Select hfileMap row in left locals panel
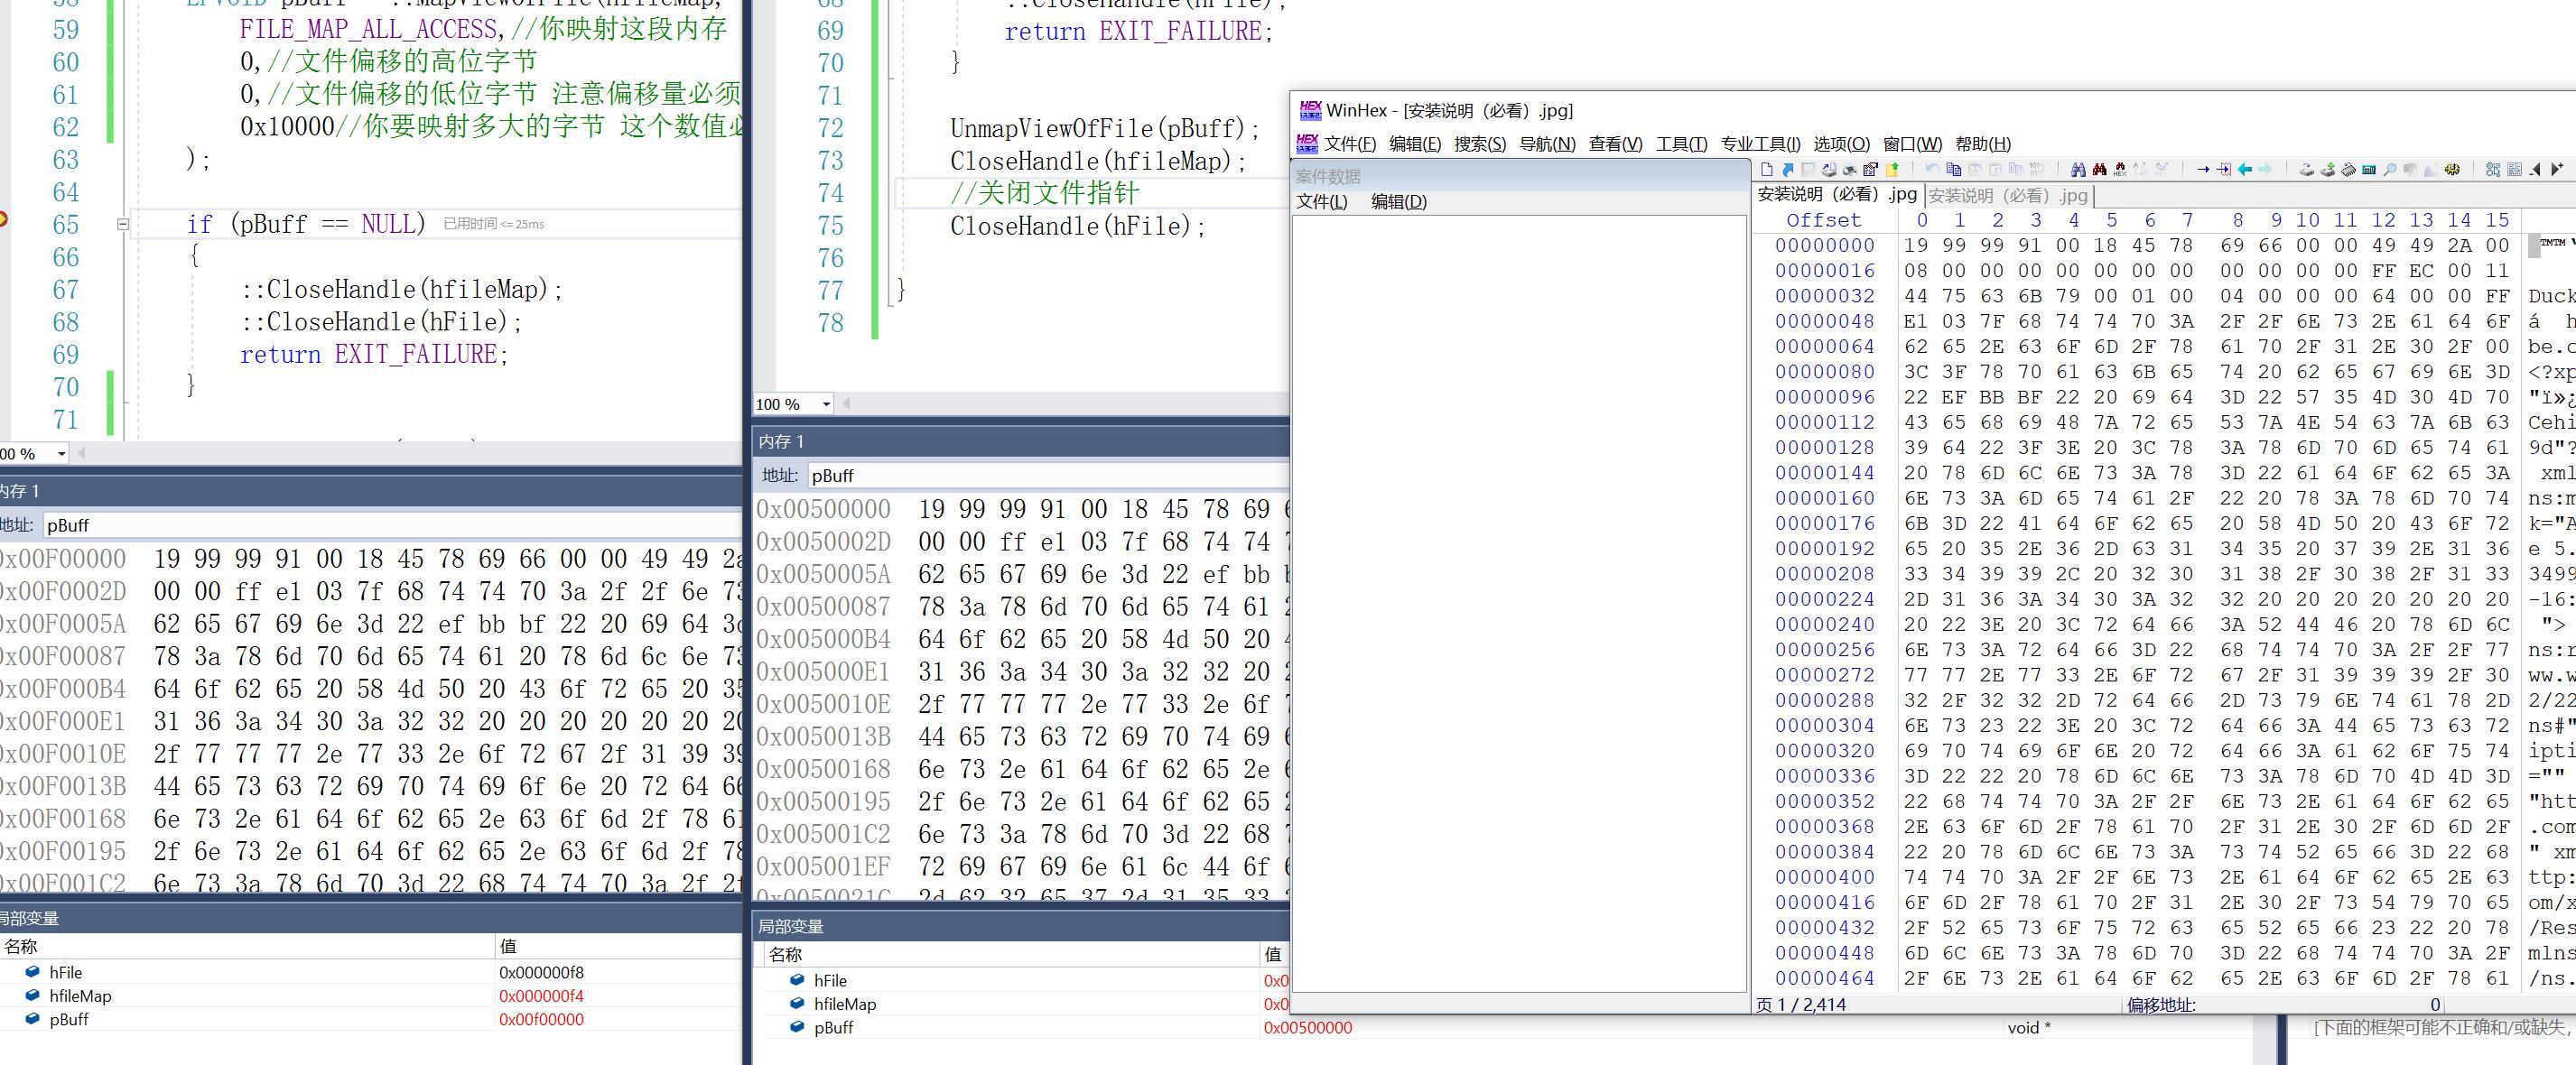This screenshot has width=2576, height=1065. pyautogui.click(x=370, y=996)
